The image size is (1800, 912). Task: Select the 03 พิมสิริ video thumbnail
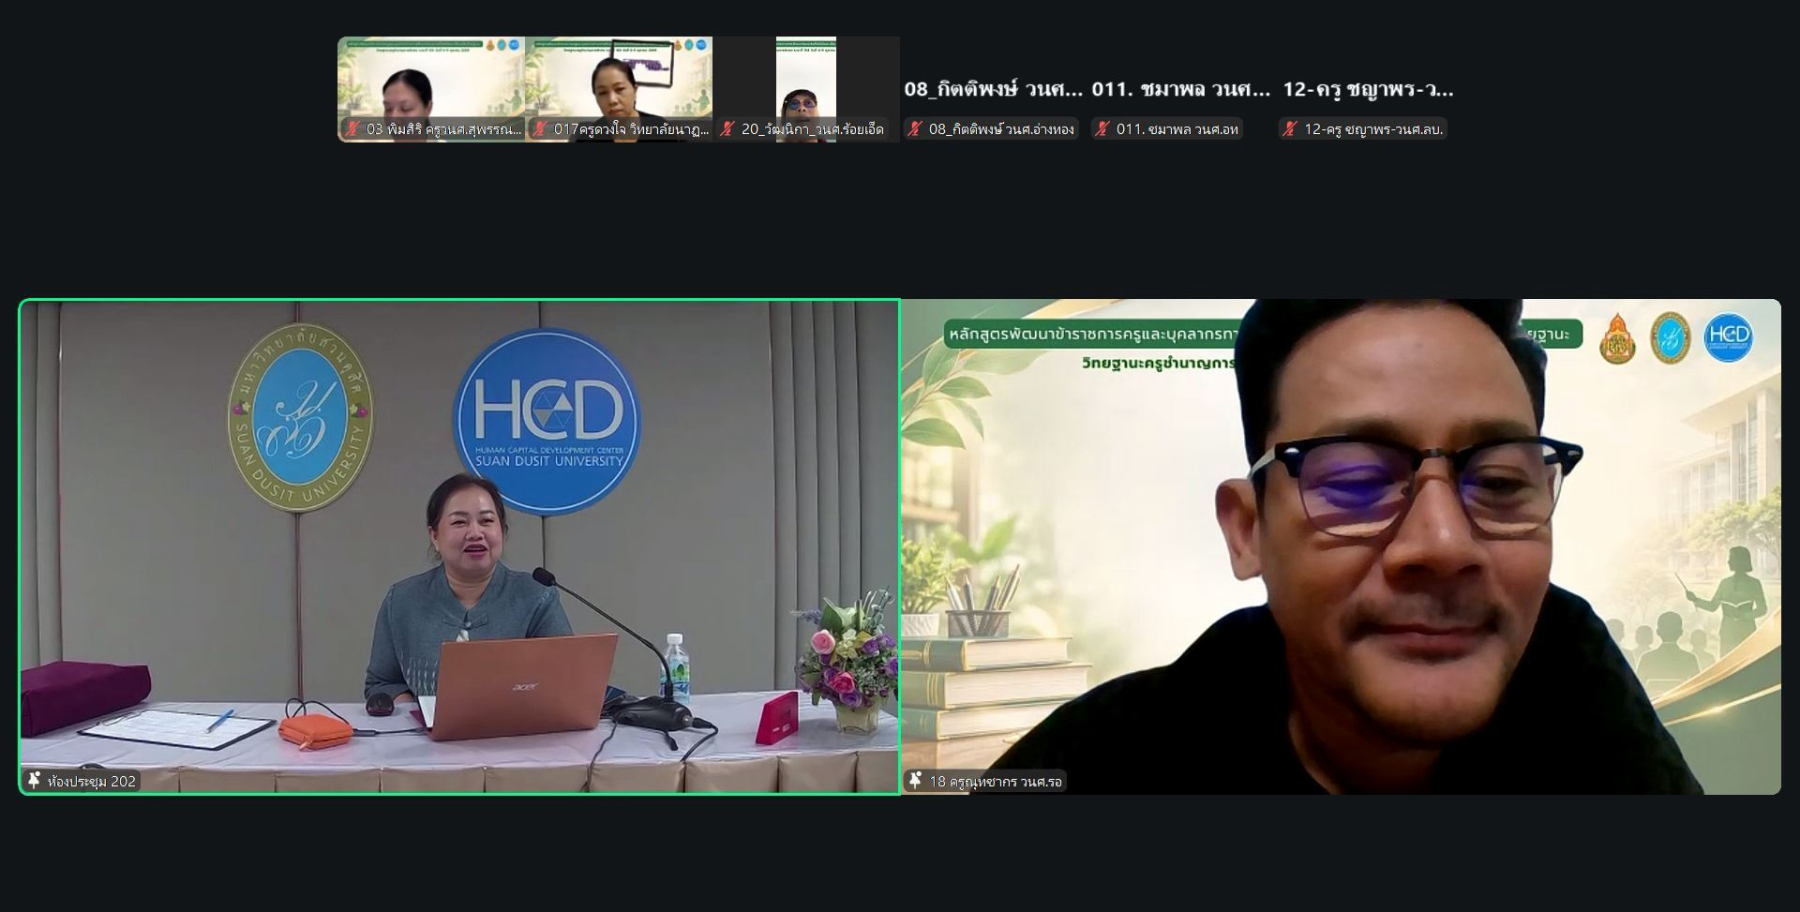coord(431,89)
